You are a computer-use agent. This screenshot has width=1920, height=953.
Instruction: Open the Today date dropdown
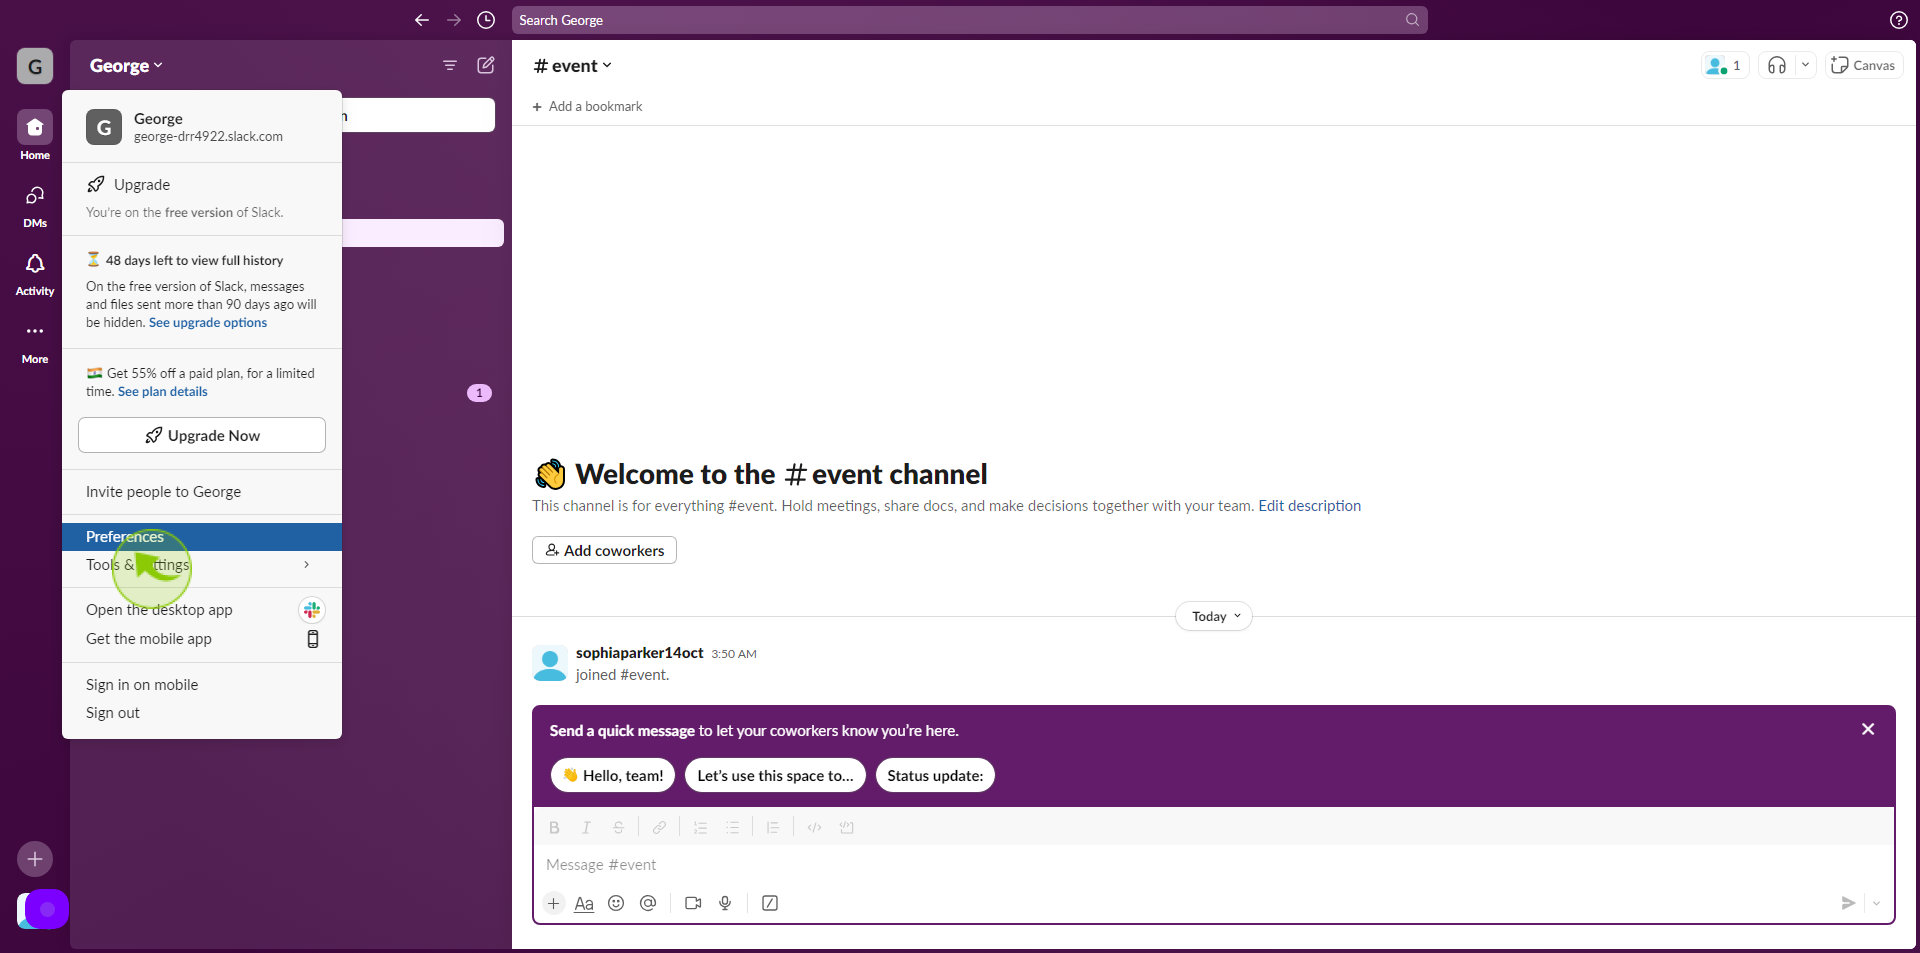click(1214, 617)
